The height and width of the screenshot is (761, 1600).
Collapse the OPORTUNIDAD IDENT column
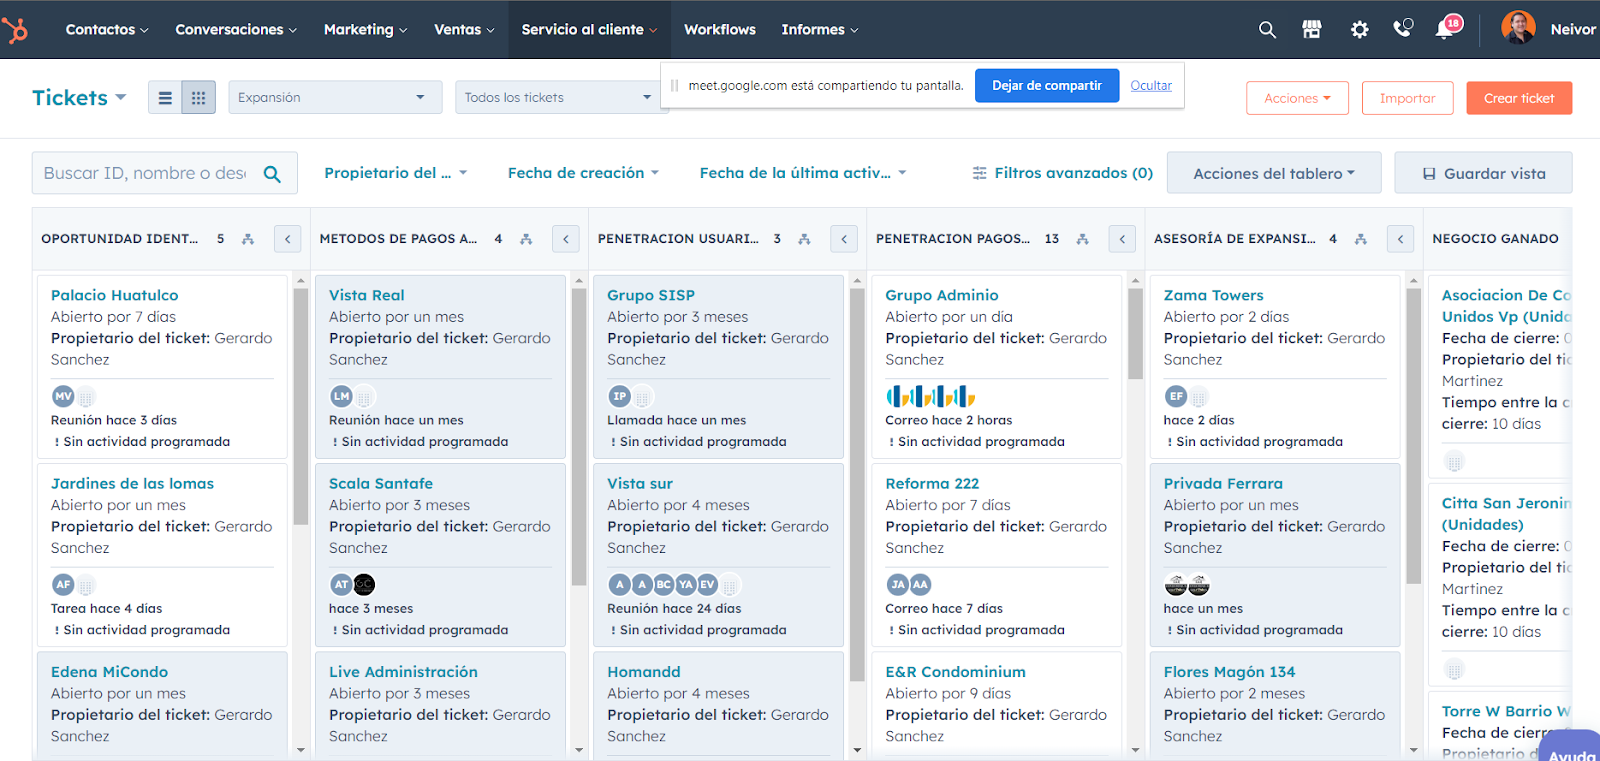pos(288,239)
